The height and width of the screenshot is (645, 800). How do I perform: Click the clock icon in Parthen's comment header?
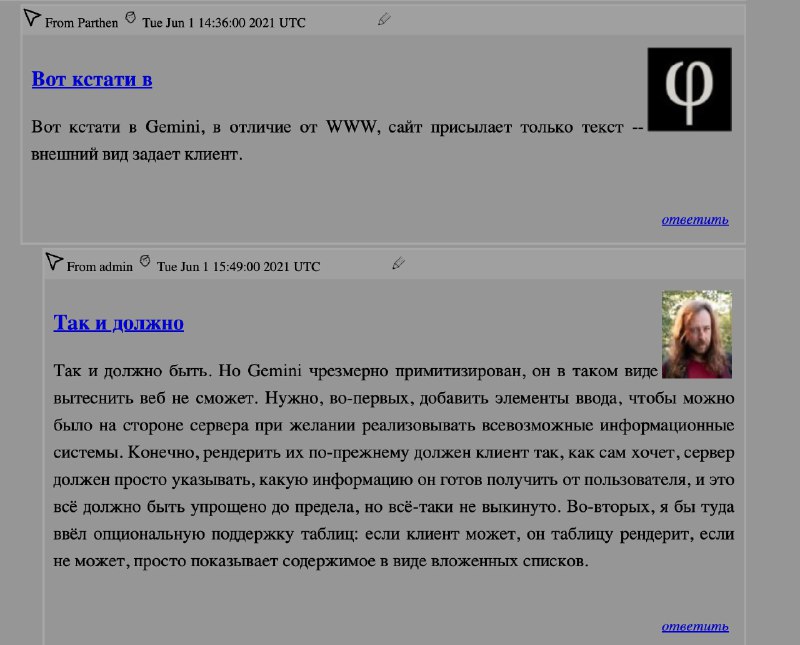[130, 17]
